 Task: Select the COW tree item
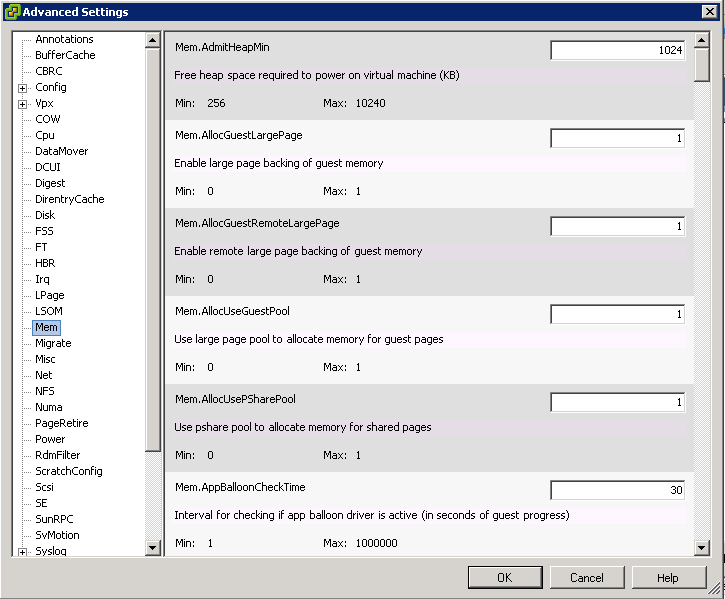[48, 119]
